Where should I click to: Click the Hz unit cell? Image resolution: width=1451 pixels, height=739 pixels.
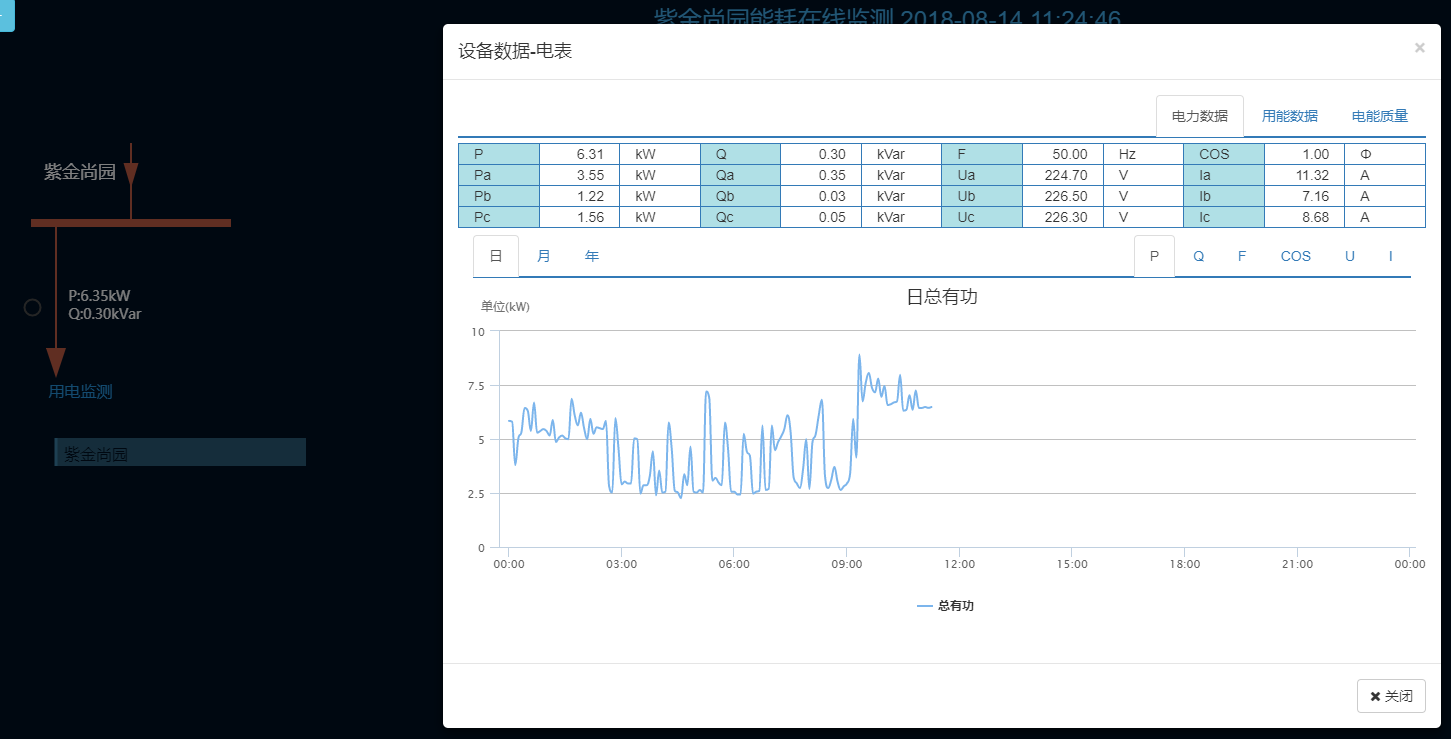(x=1143, y=154)
